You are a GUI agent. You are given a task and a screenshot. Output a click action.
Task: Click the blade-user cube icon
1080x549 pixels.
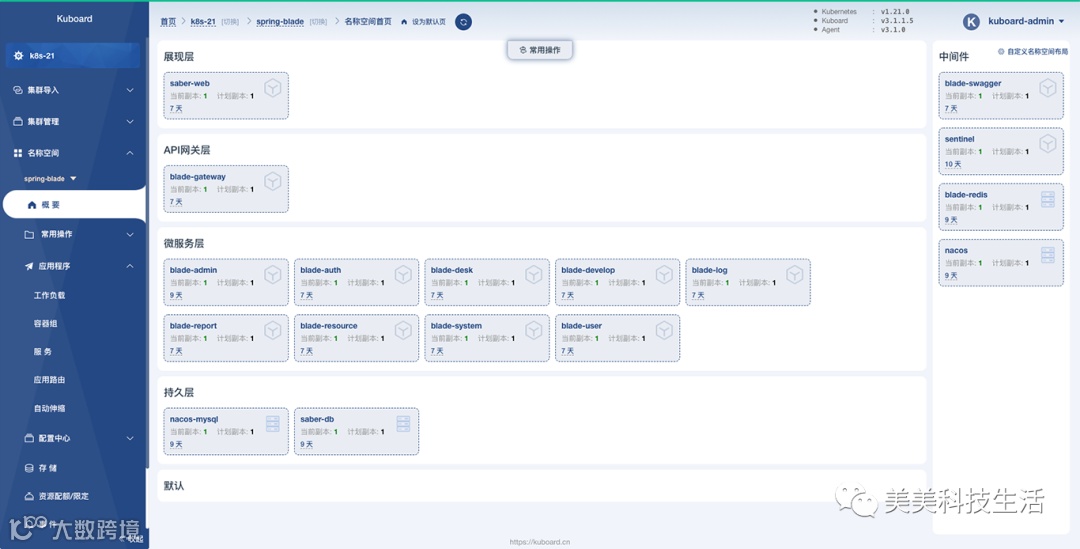(x=664, y=331)
